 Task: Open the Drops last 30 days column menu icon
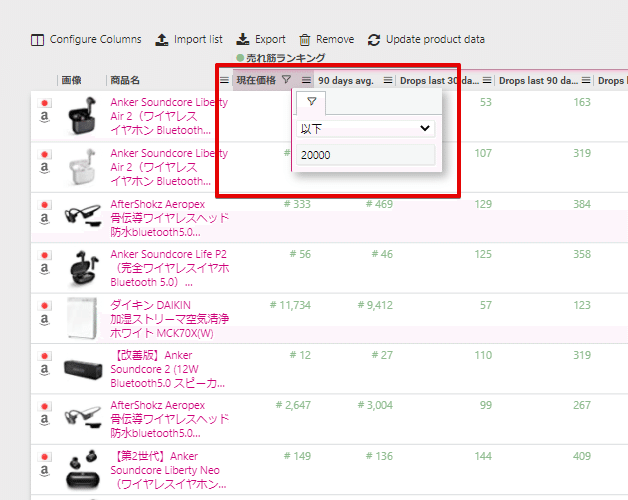click(487, 81)
